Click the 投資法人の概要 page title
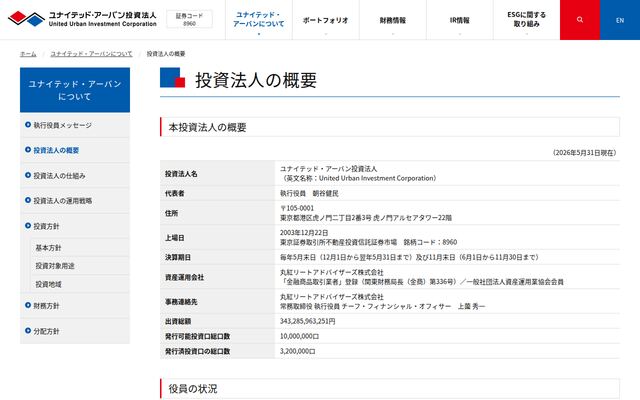640x400 pixels. [256, 80]
